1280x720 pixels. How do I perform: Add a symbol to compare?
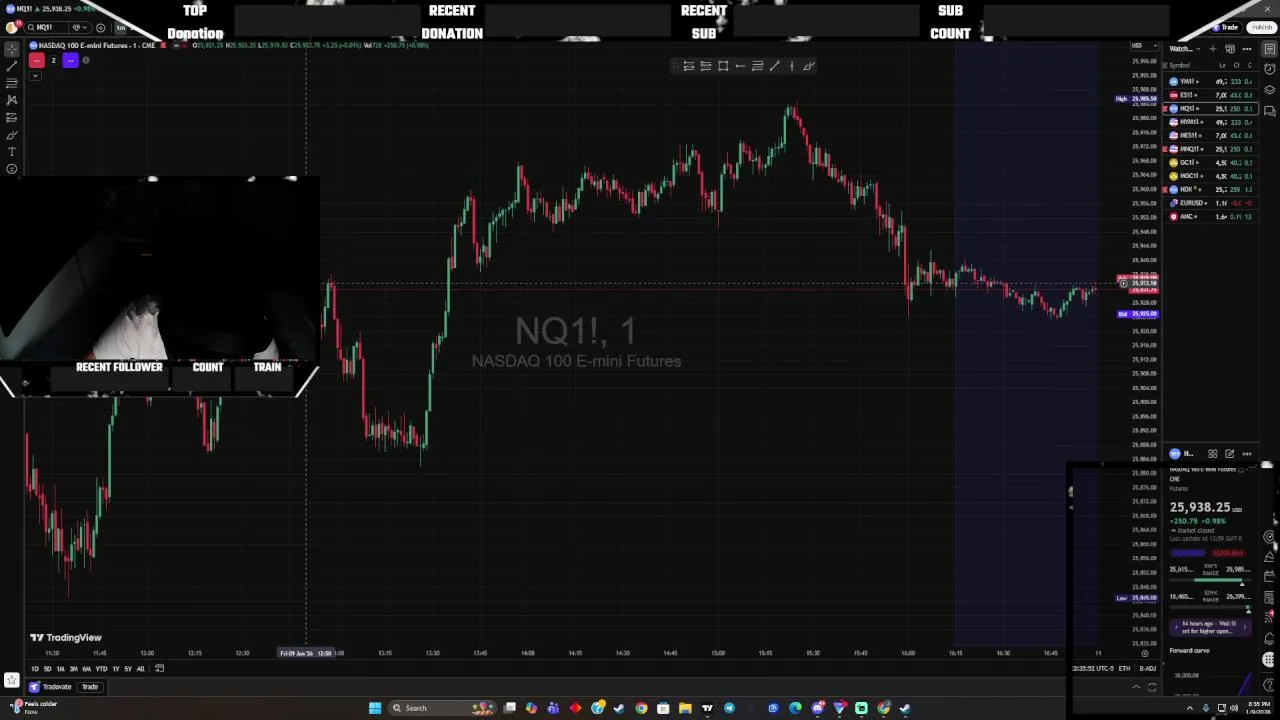point(100,28)
